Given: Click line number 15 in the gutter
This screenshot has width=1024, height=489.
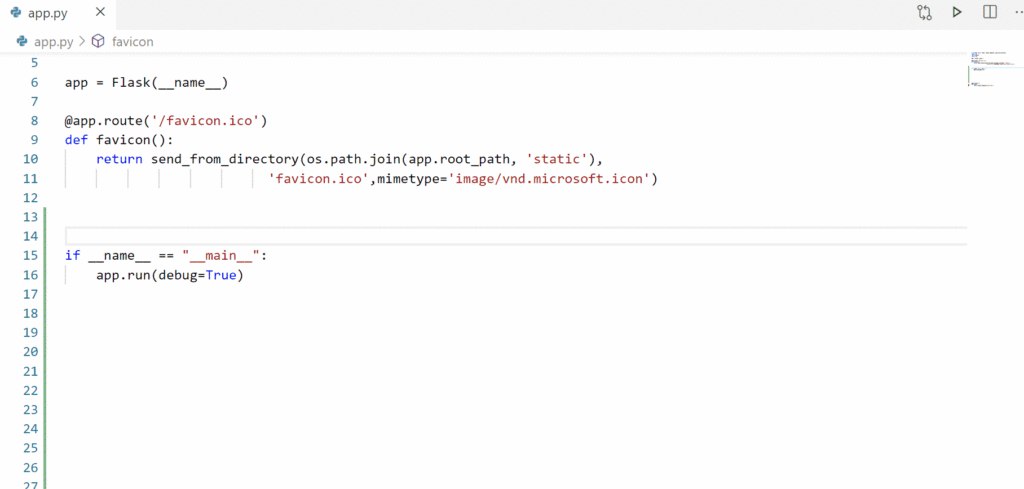Looking at the screenshot, I should pyautogui.click(x=31, y=255).
